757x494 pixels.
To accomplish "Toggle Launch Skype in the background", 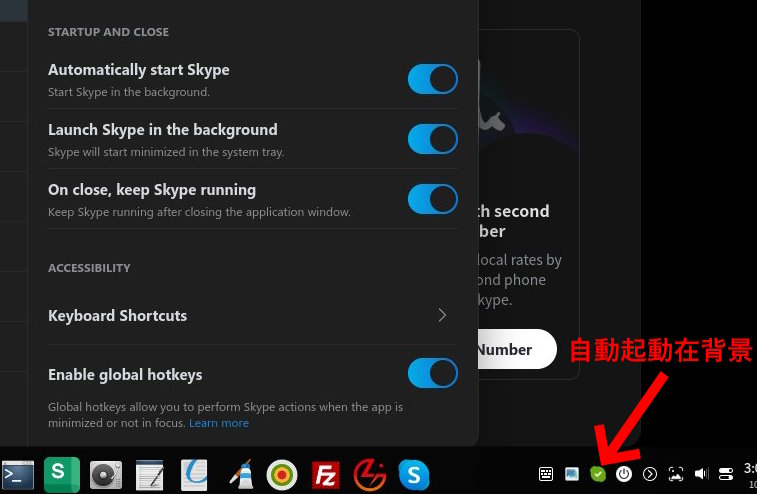I will [x=433, y=139].
